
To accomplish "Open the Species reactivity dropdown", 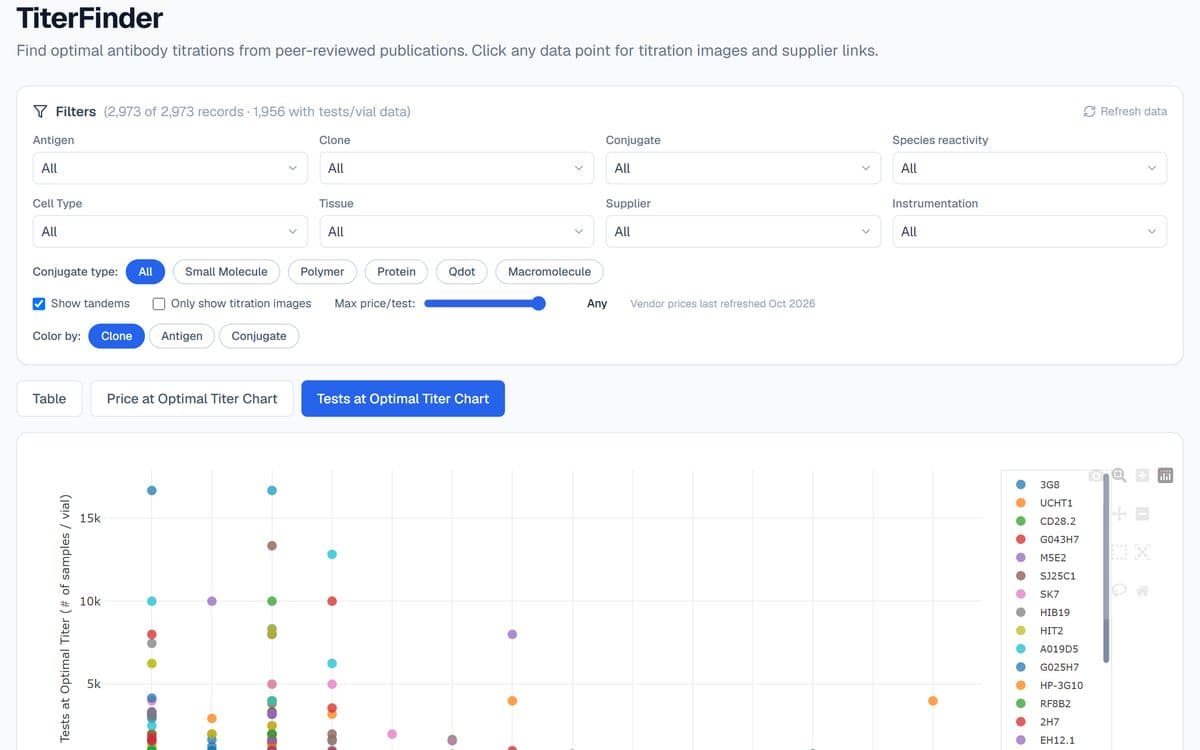I will coord(1029,168).
